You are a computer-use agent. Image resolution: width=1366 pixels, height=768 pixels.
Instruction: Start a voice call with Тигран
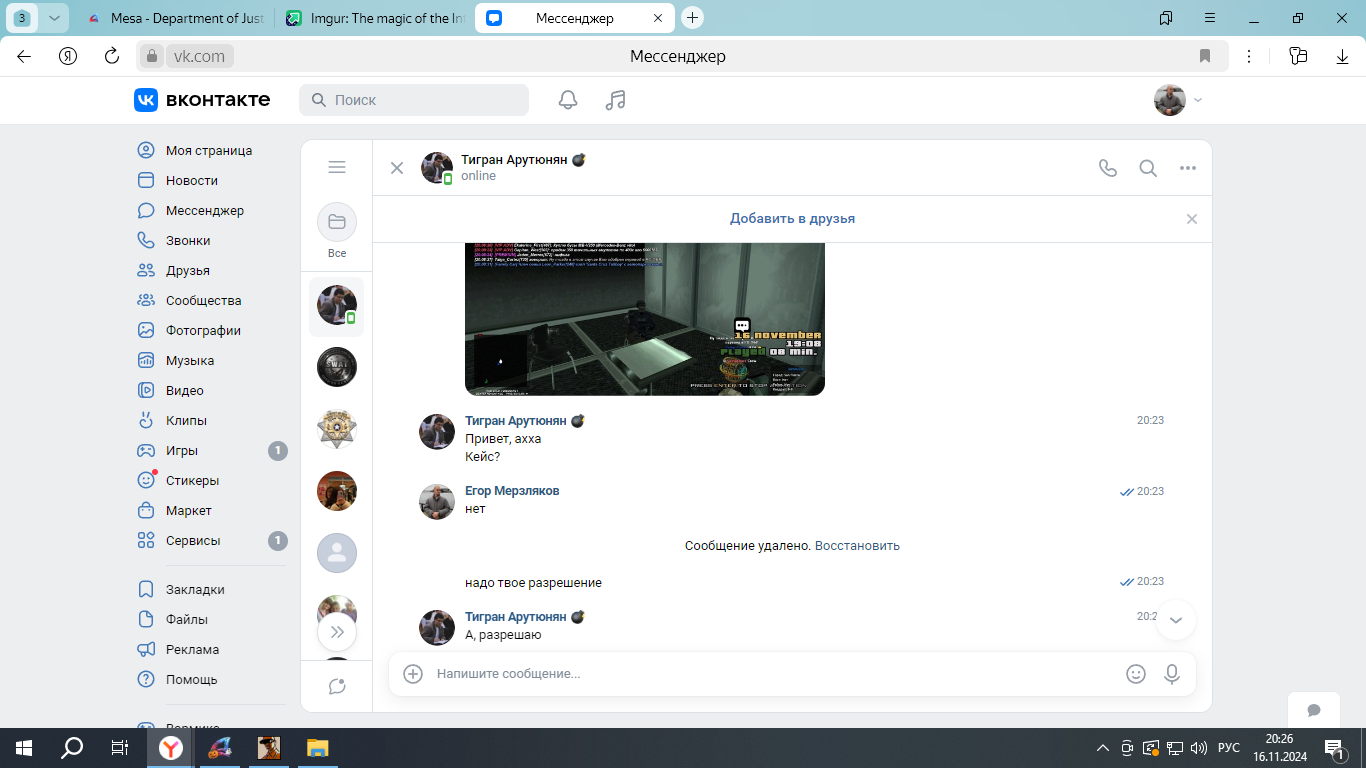click(x=1107, y=168)
